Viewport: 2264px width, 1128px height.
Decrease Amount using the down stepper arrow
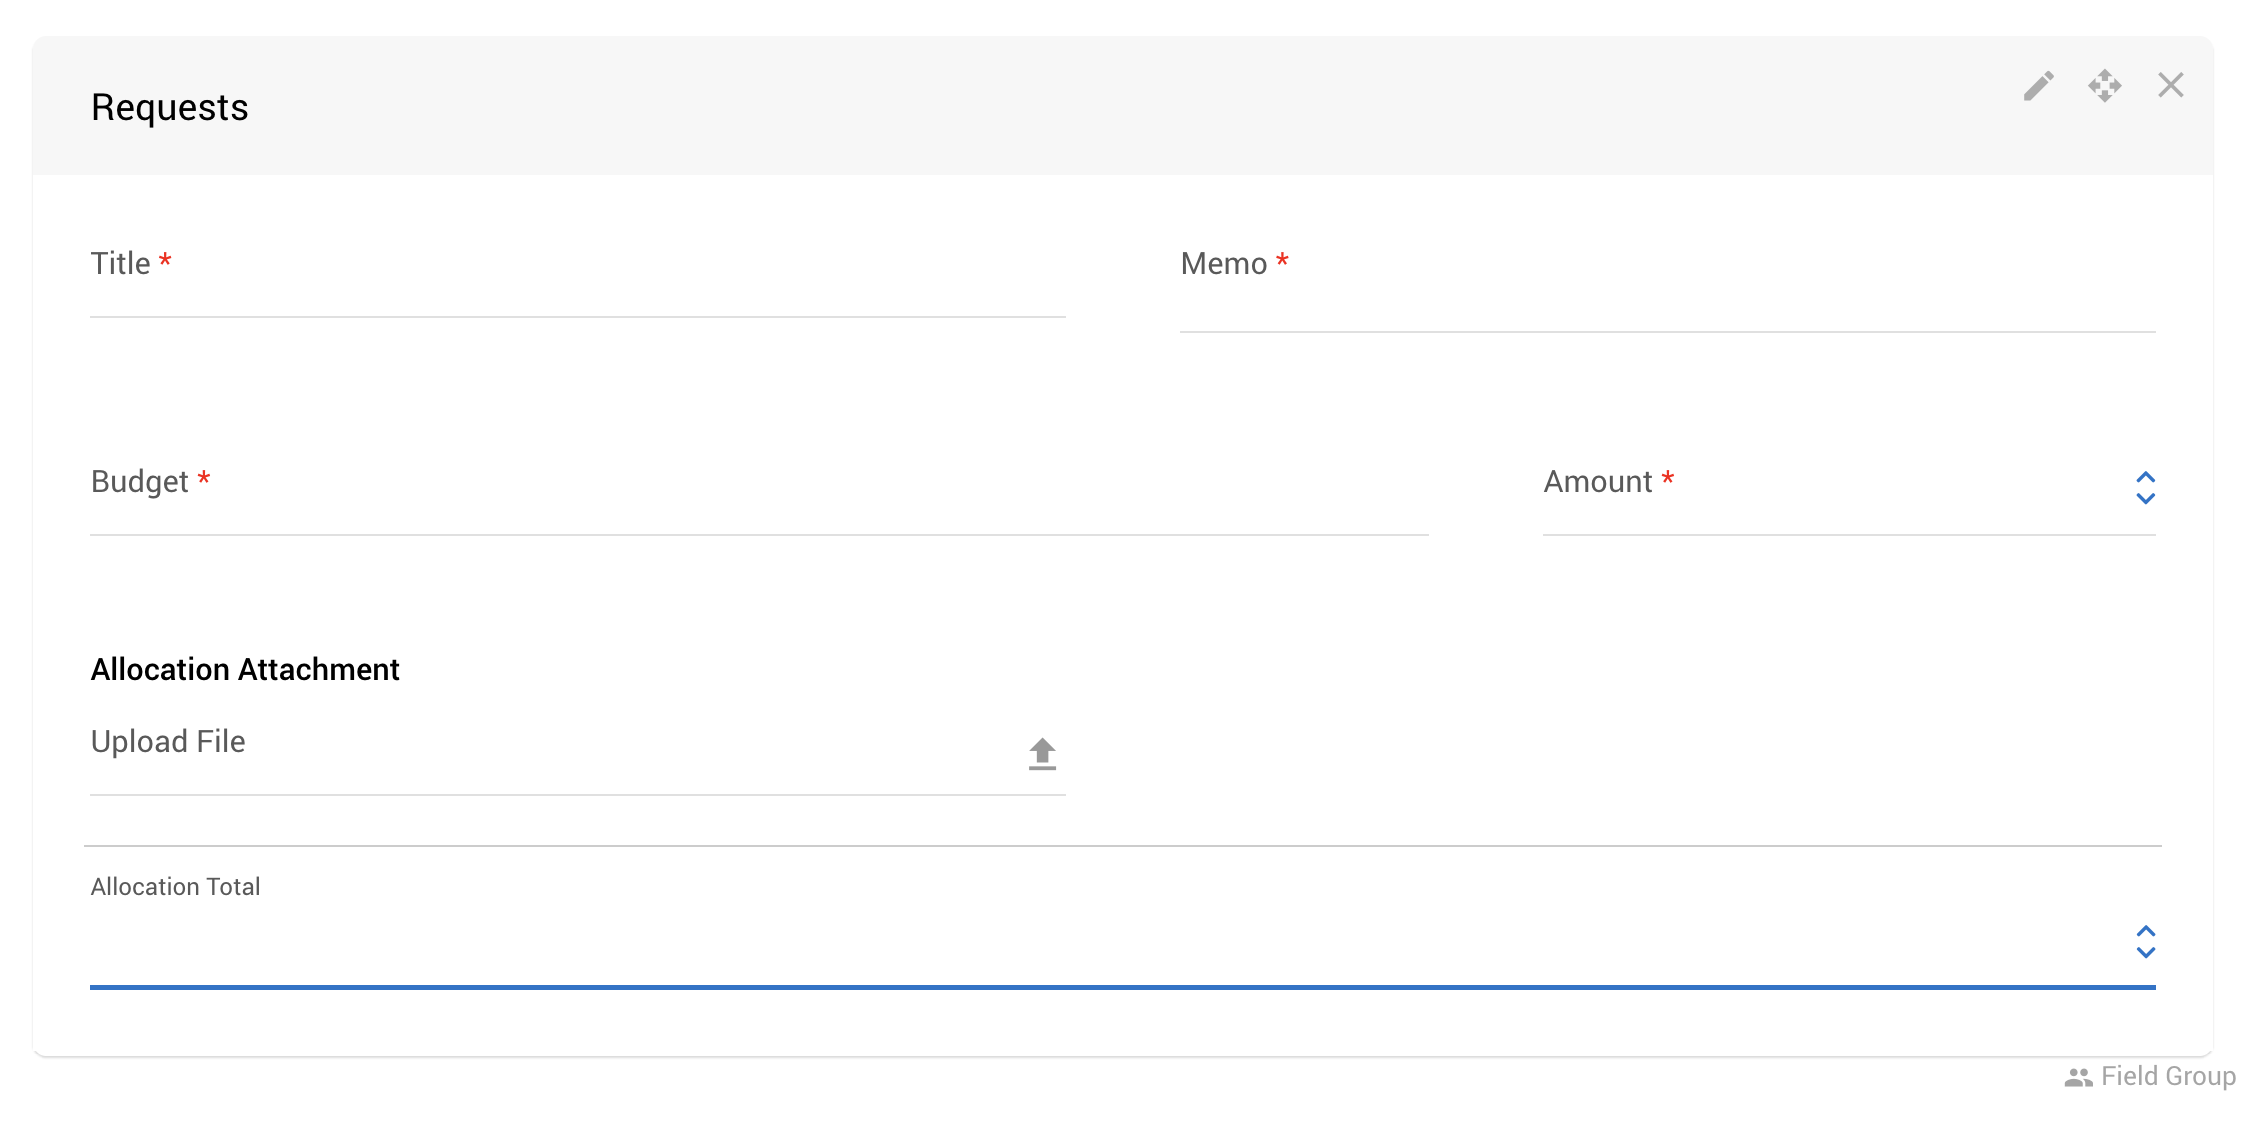pos(2145,498)
